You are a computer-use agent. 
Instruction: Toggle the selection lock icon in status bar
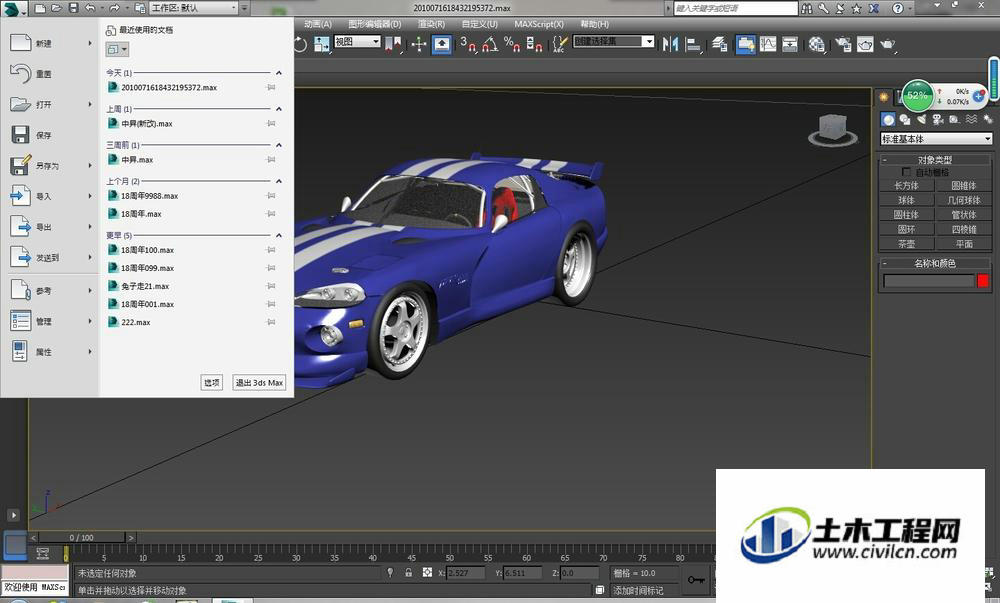tap(408, 572)
